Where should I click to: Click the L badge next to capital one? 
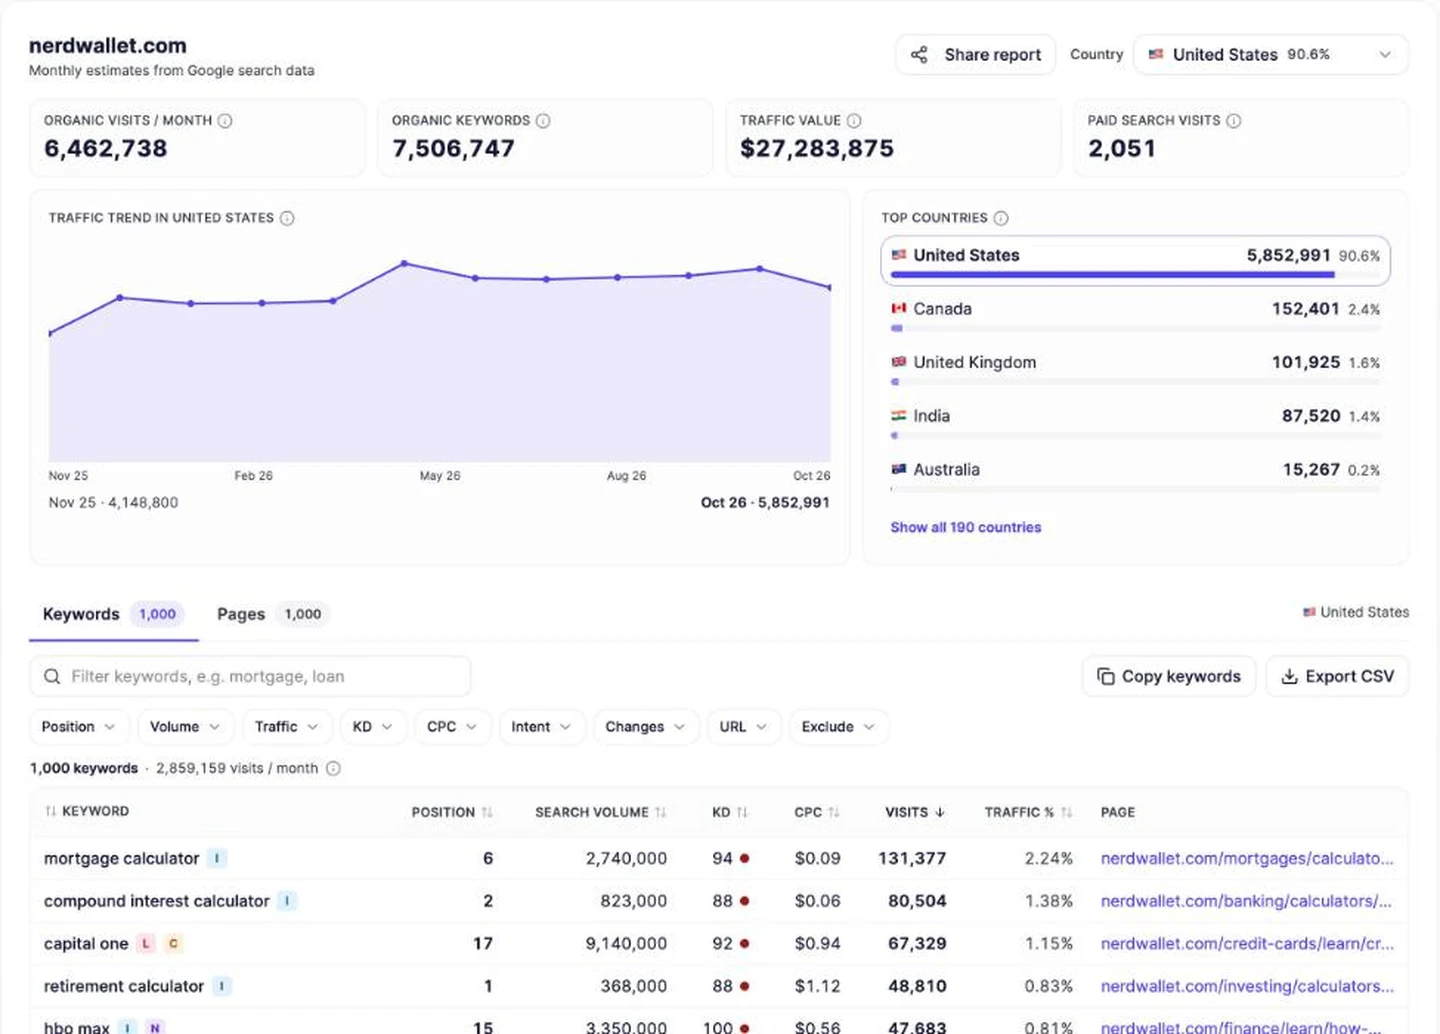tap(146, 943)
